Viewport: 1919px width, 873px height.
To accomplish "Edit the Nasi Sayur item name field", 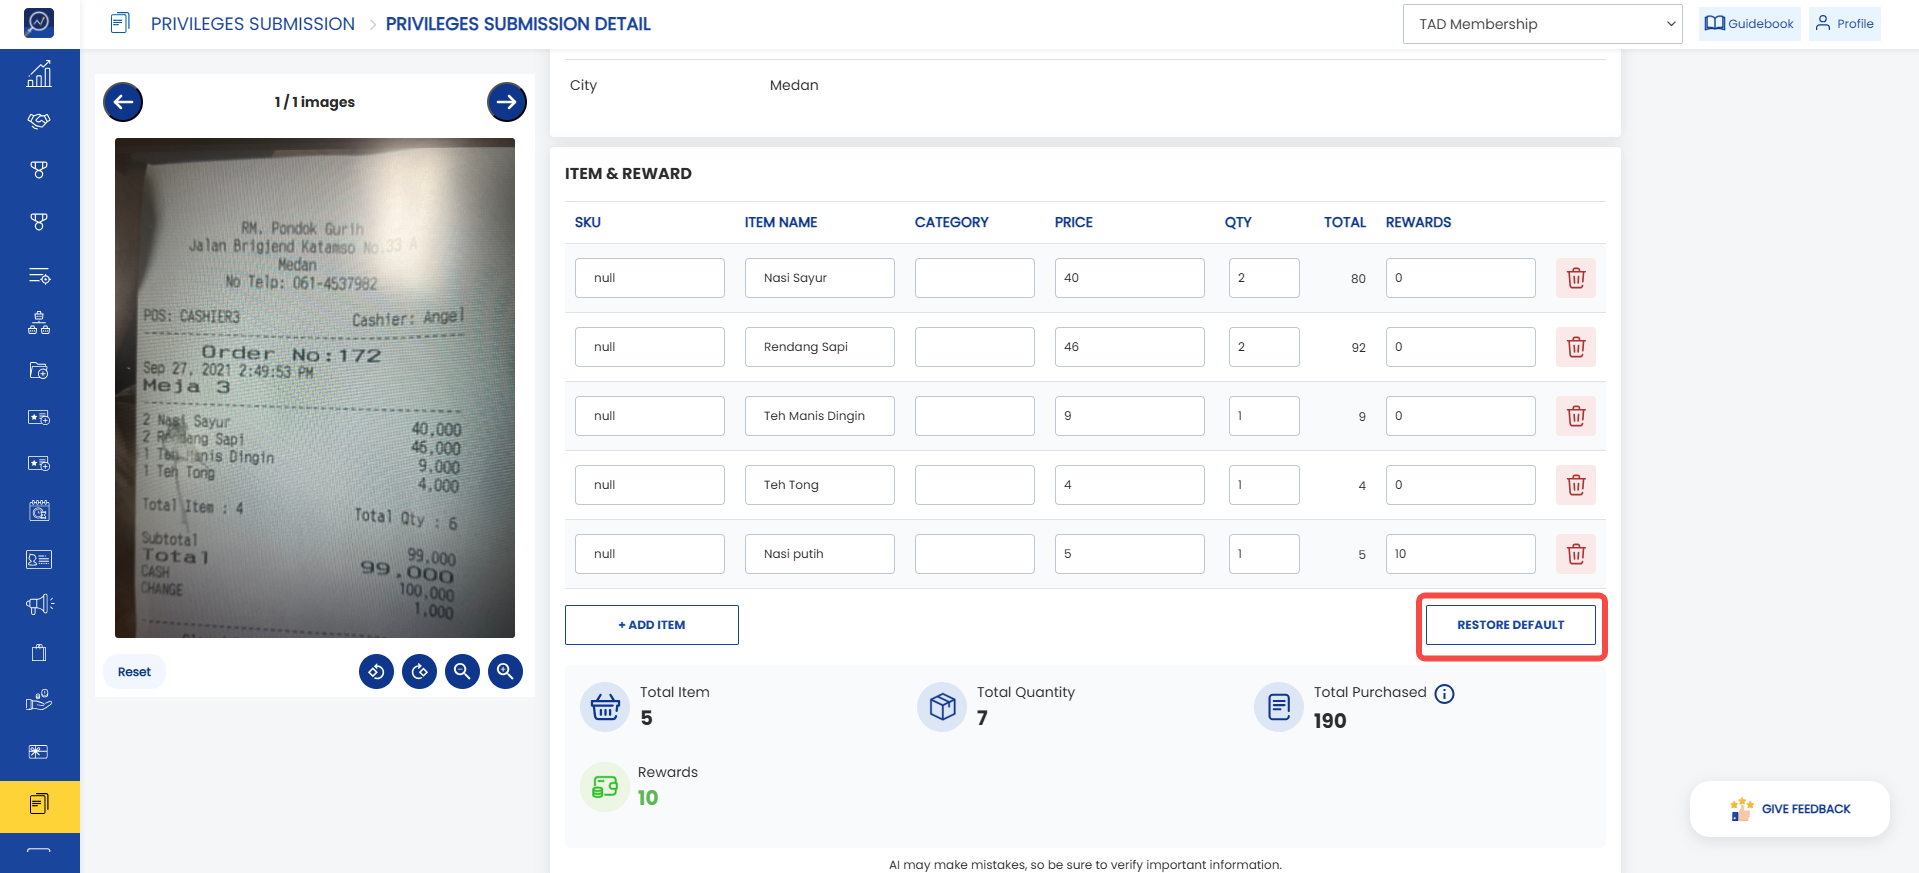I will [x=820, y=278].
